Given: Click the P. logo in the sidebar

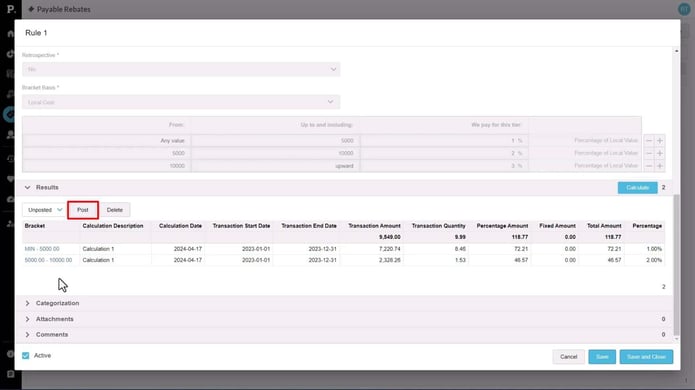Looking at the screenshot, I should (11, 9).
